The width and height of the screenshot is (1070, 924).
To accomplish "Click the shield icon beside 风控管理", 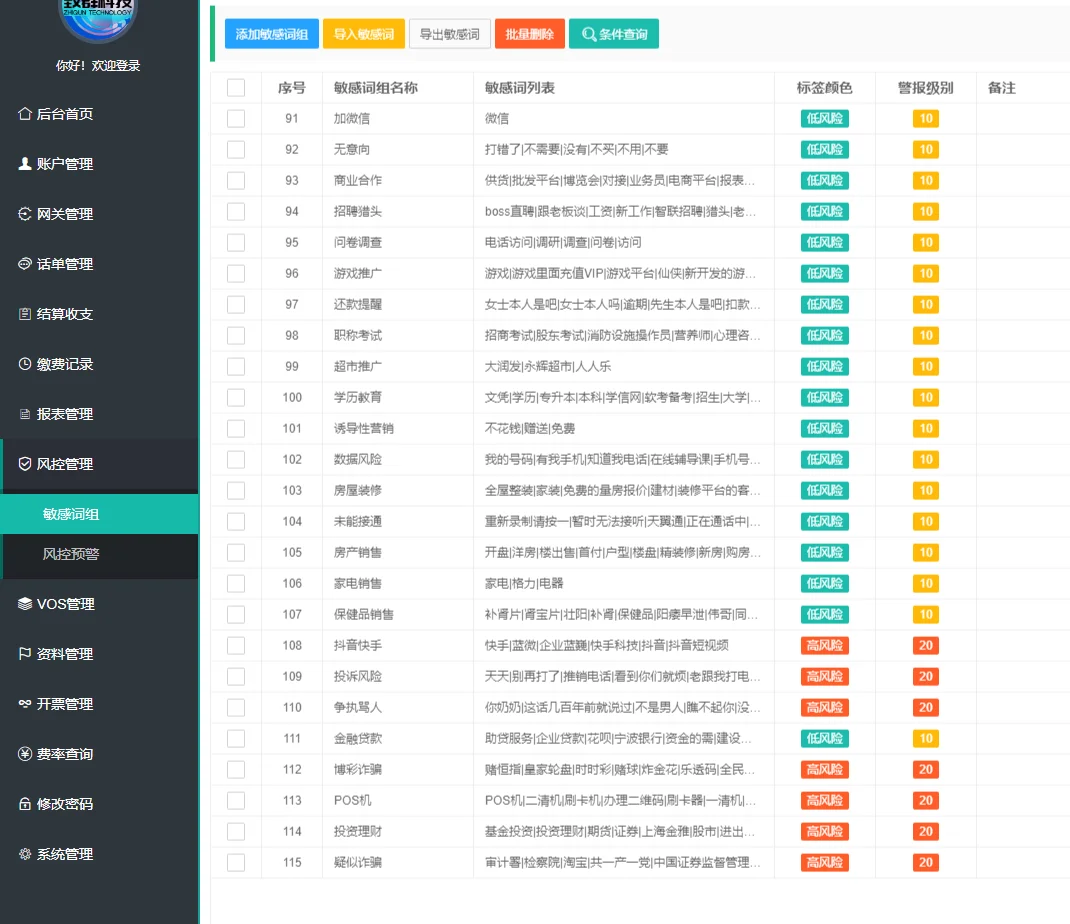I will [x=25, y=464].
